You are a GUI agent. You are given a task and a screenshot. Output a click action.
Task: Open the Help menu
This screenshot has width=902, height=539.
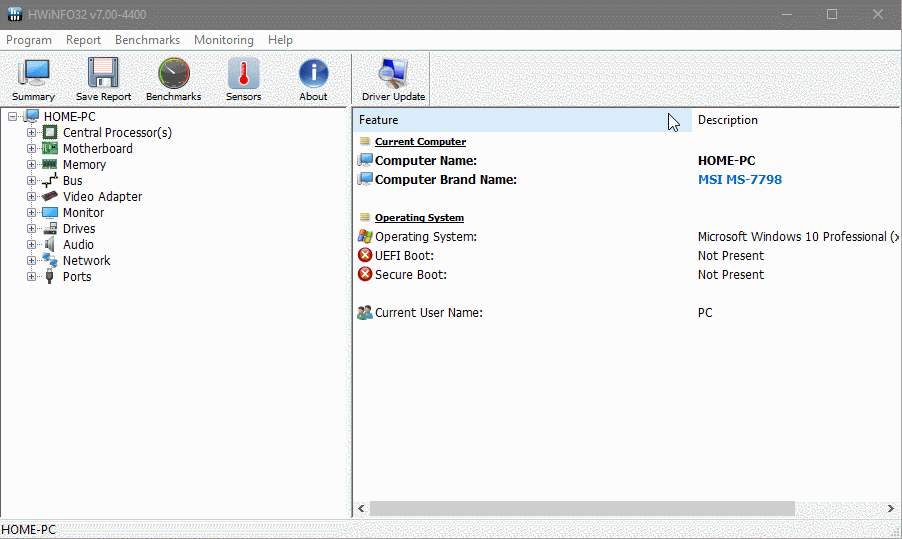tap(280, 40)
